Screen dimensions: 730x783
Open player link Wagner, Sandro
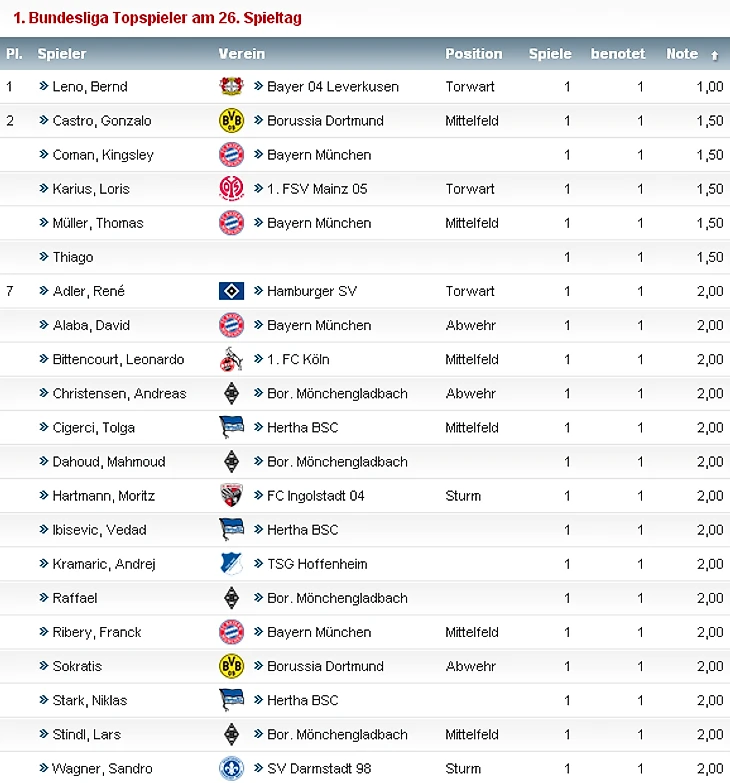tap(102, 768)
